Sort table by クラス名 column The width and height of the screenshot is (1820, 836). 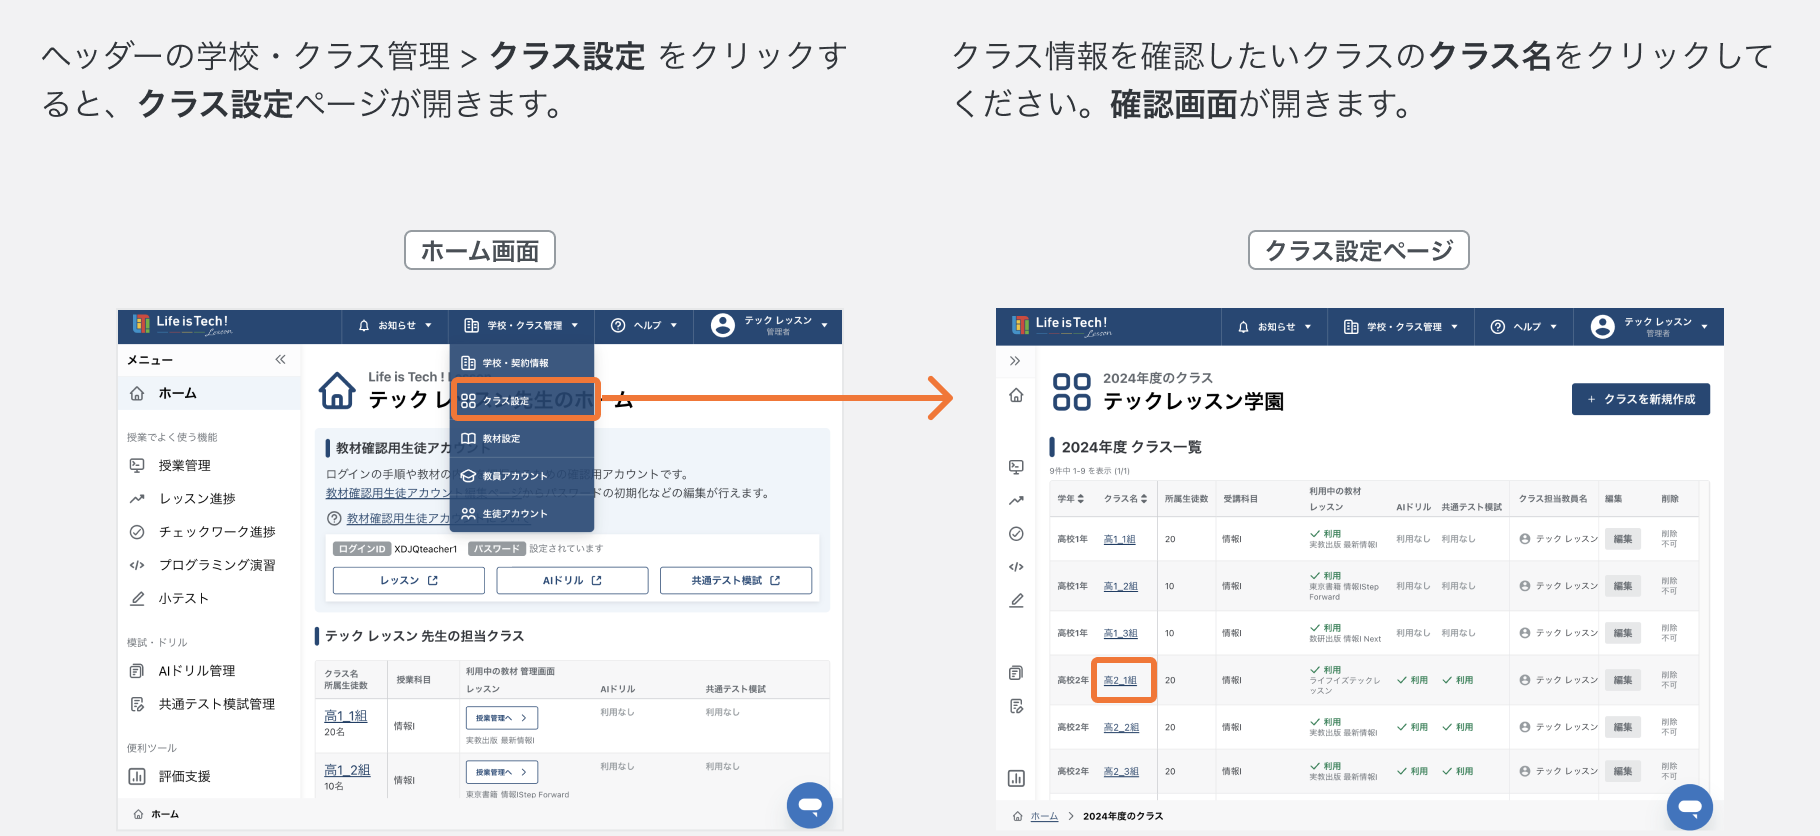point(1125,498)
